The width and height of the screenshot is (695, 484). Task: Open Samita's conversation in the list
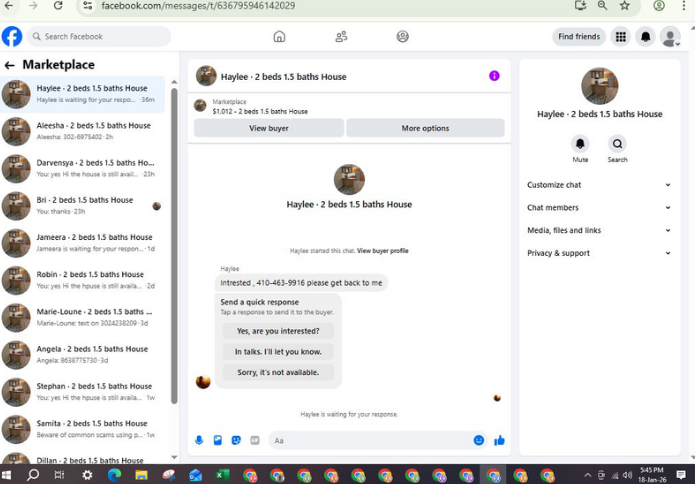(83, 429)
